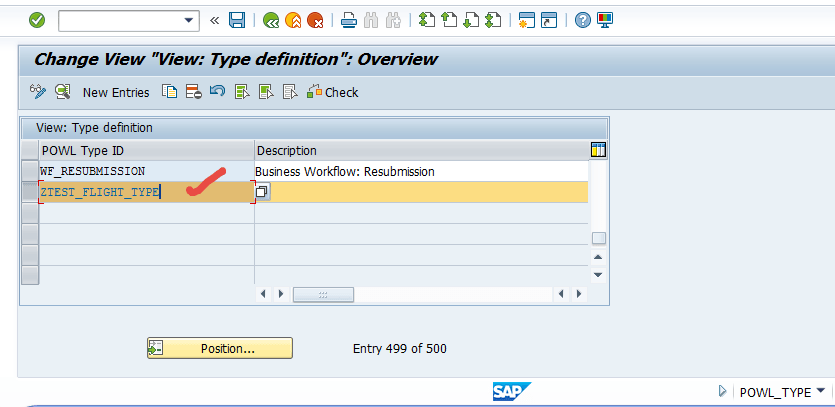Click the green Enter checkmark icon

(x=36, y=20)
